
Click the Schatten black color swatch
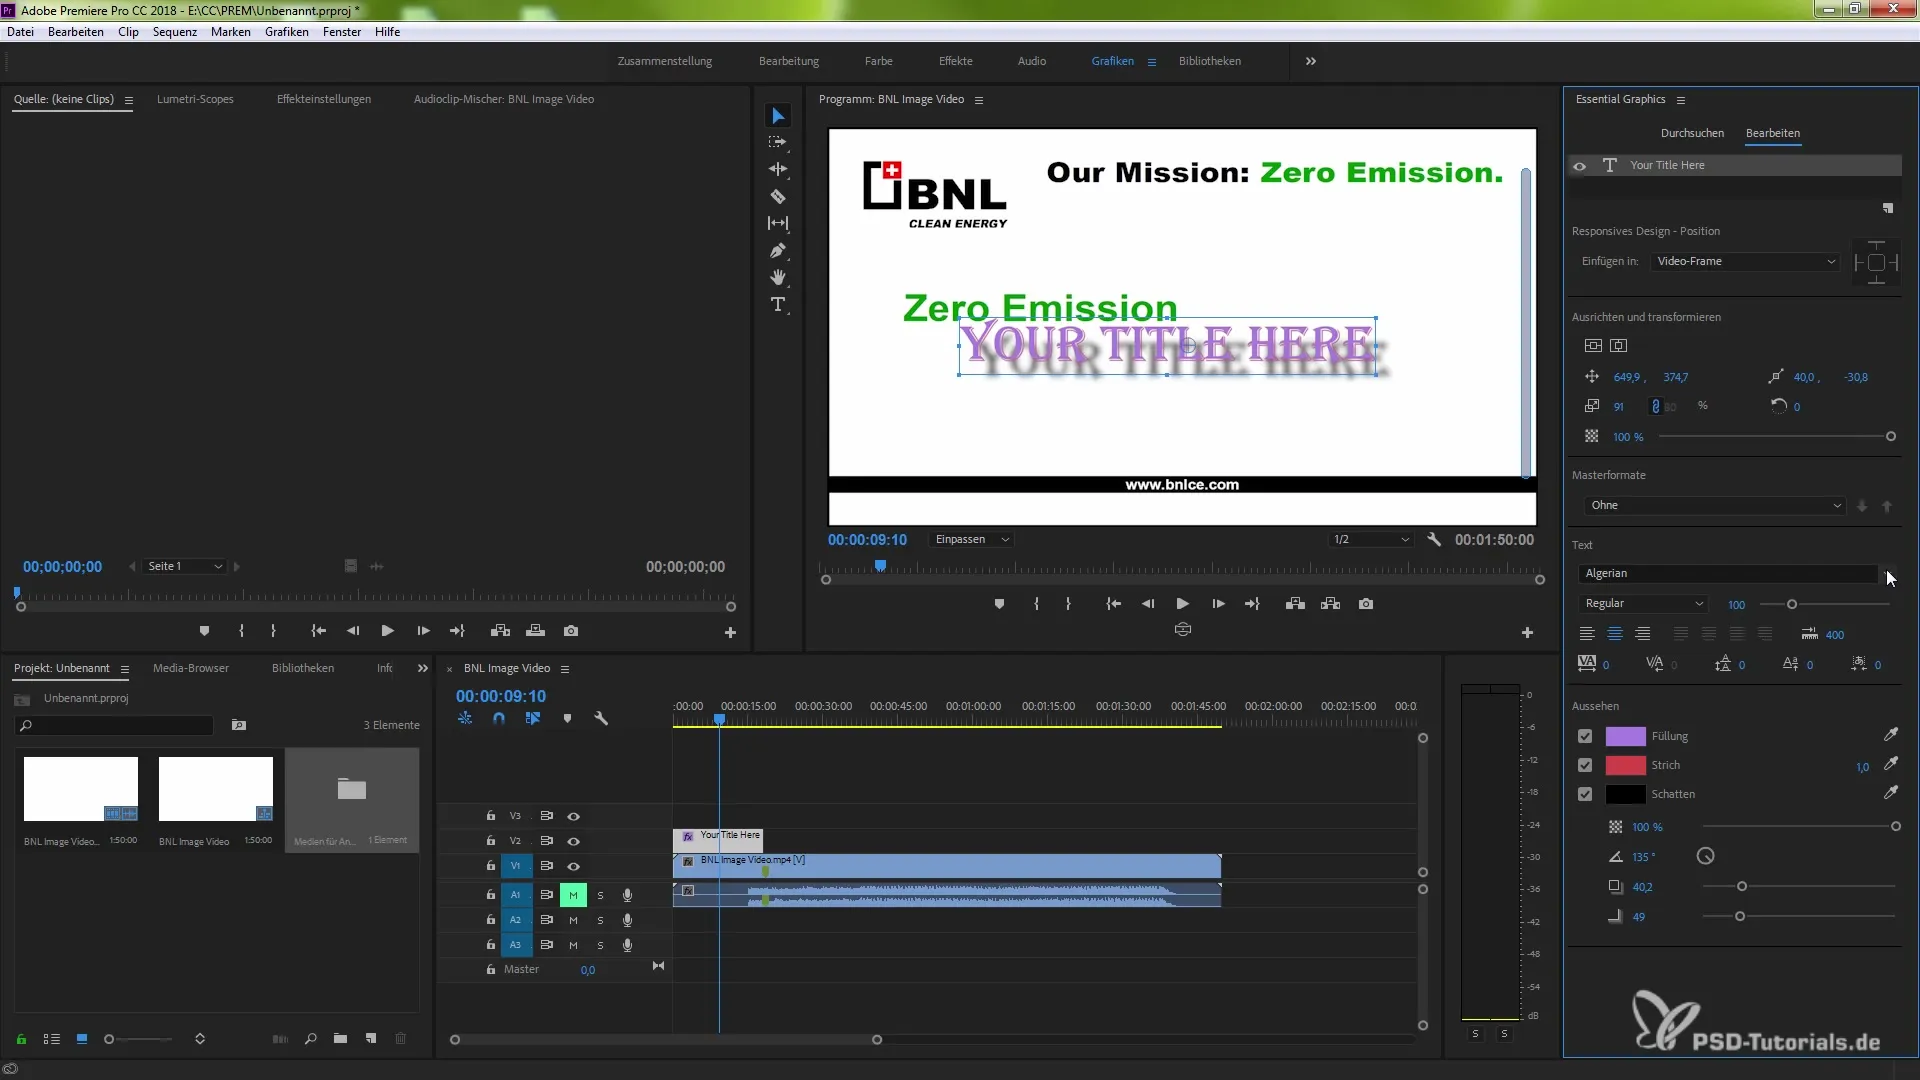pyautogui.click(x=1625, y=794)
